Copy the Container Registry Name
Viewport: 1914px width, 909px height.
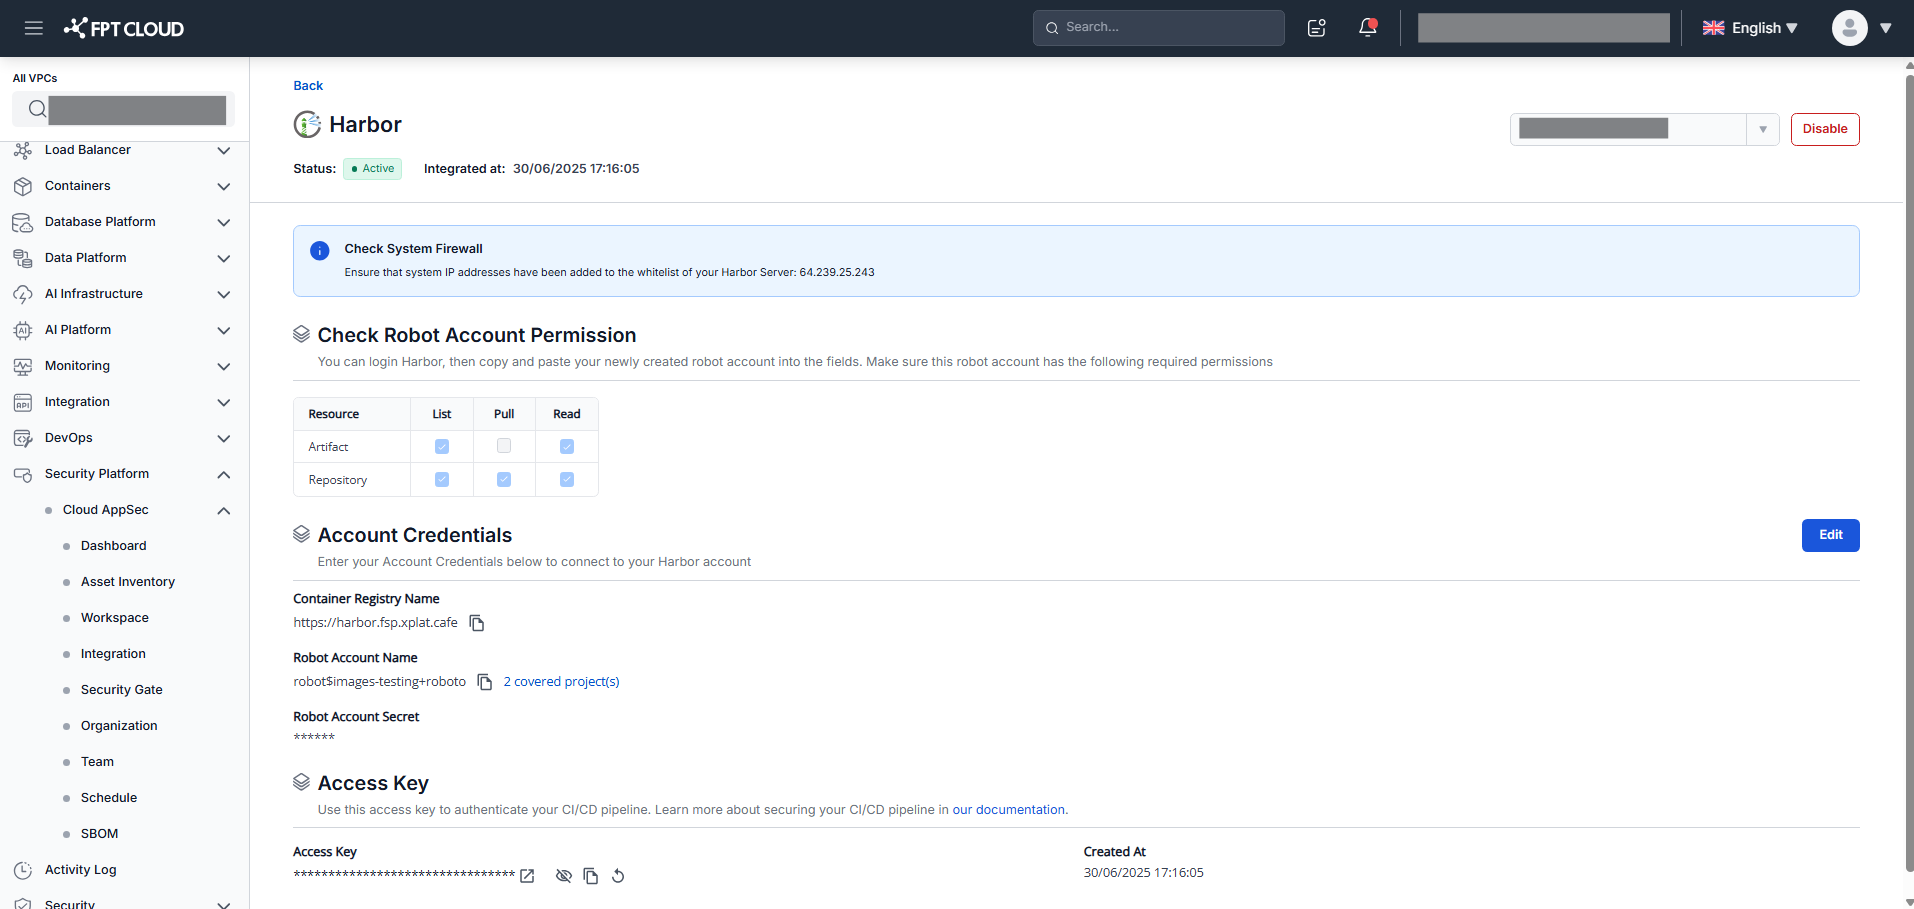(477, 623)
